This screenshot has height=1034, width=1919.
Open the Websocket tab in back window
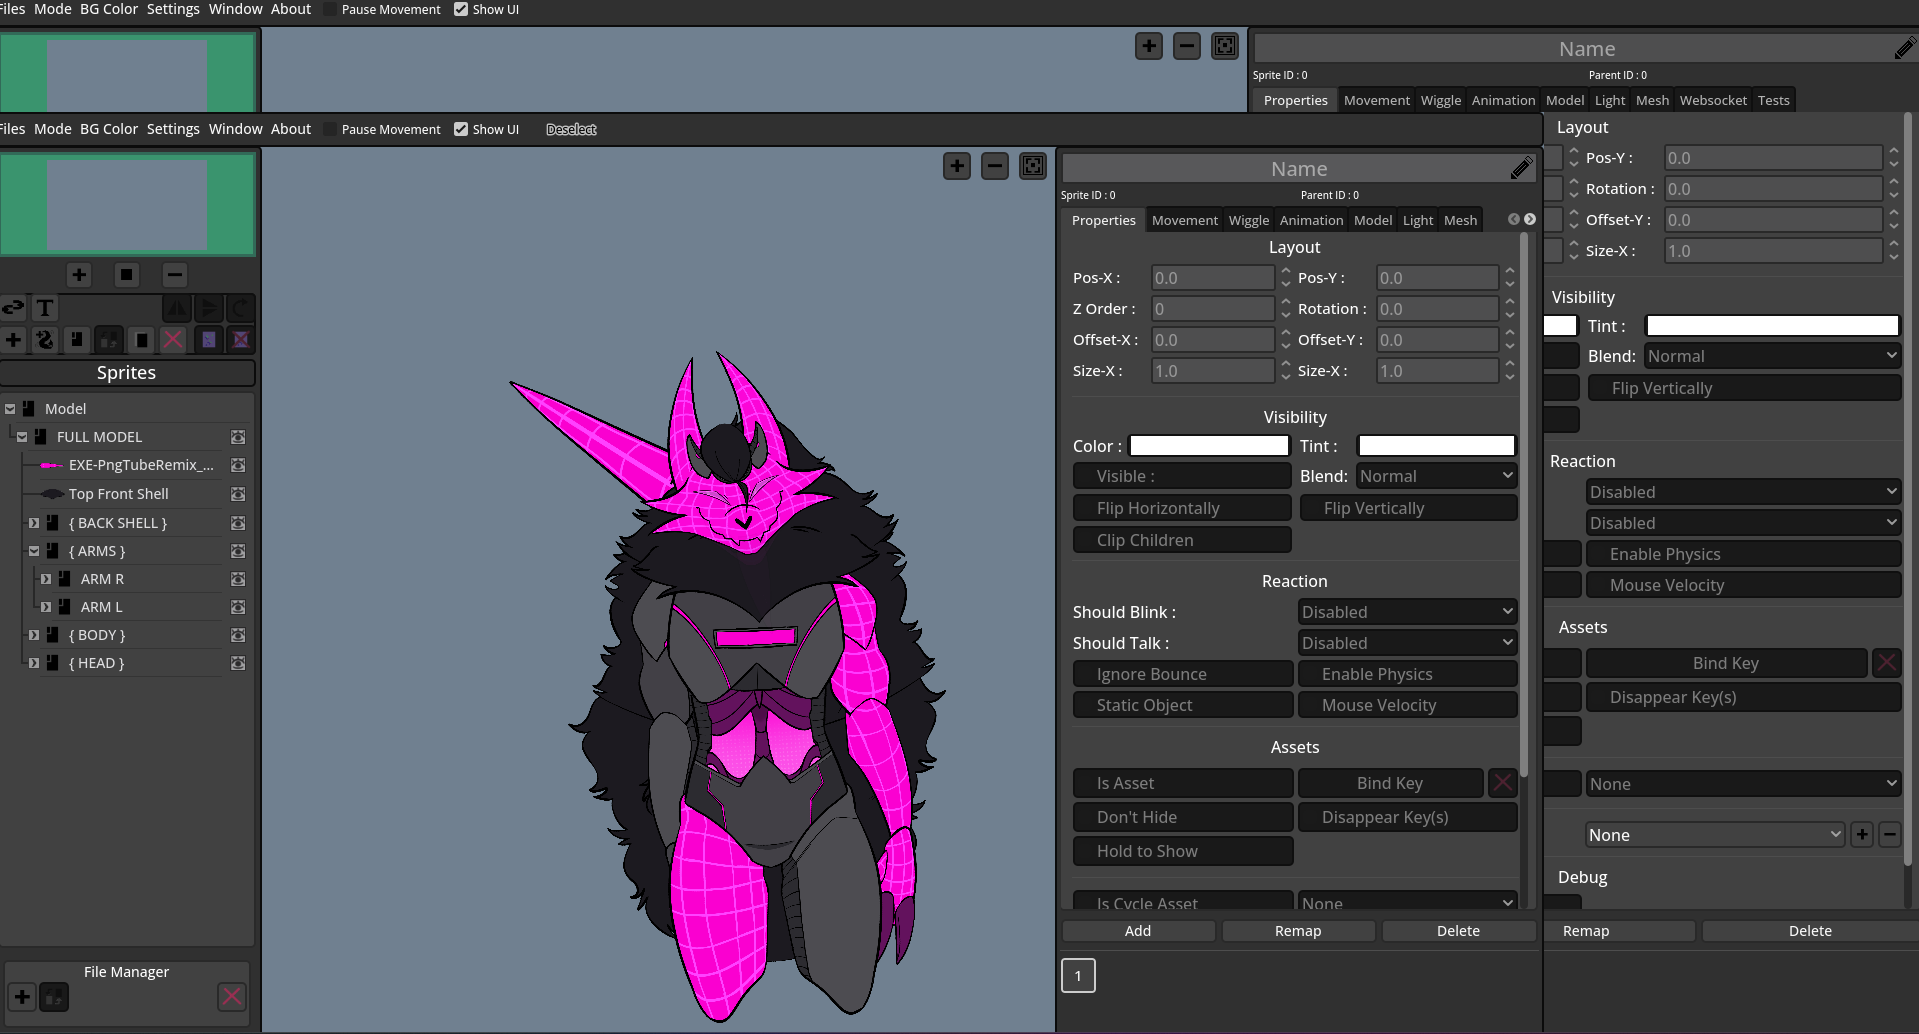[1713, 100]
